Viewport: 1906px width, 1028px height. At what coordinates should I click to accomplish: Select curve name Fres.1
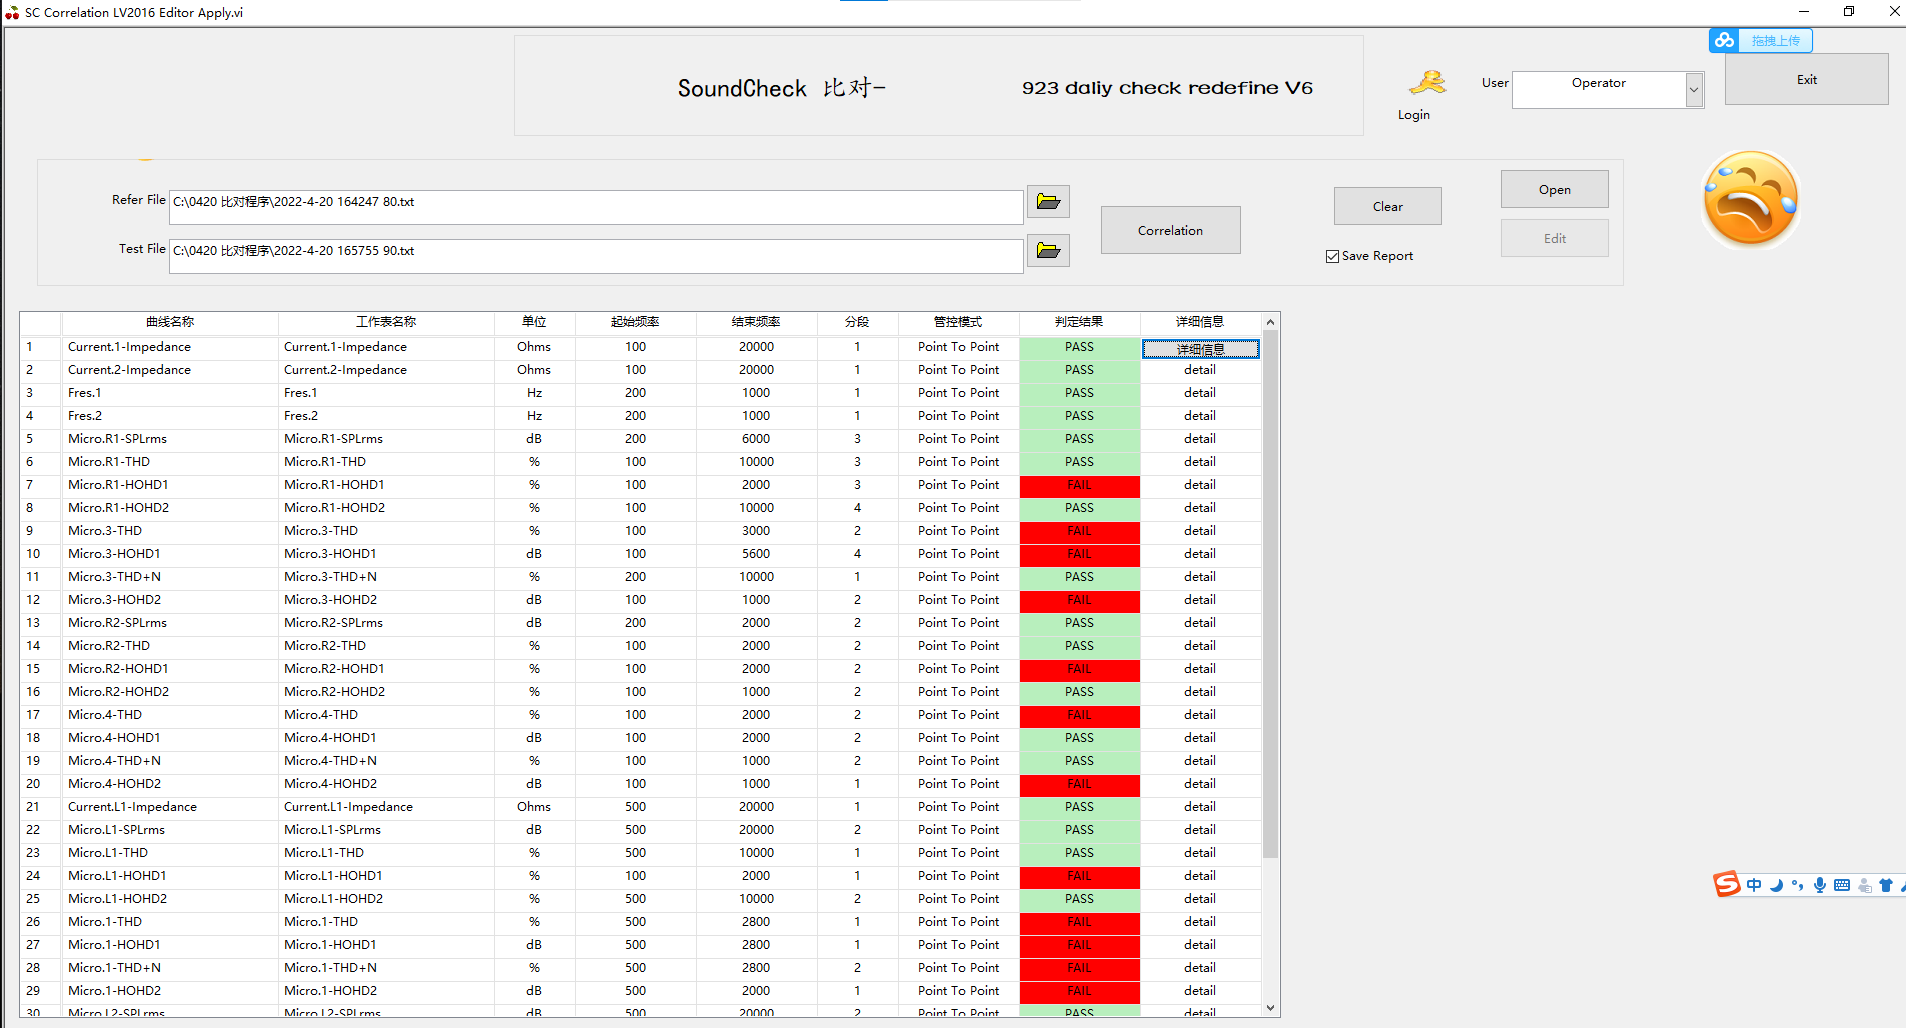[x=85, y=393]
